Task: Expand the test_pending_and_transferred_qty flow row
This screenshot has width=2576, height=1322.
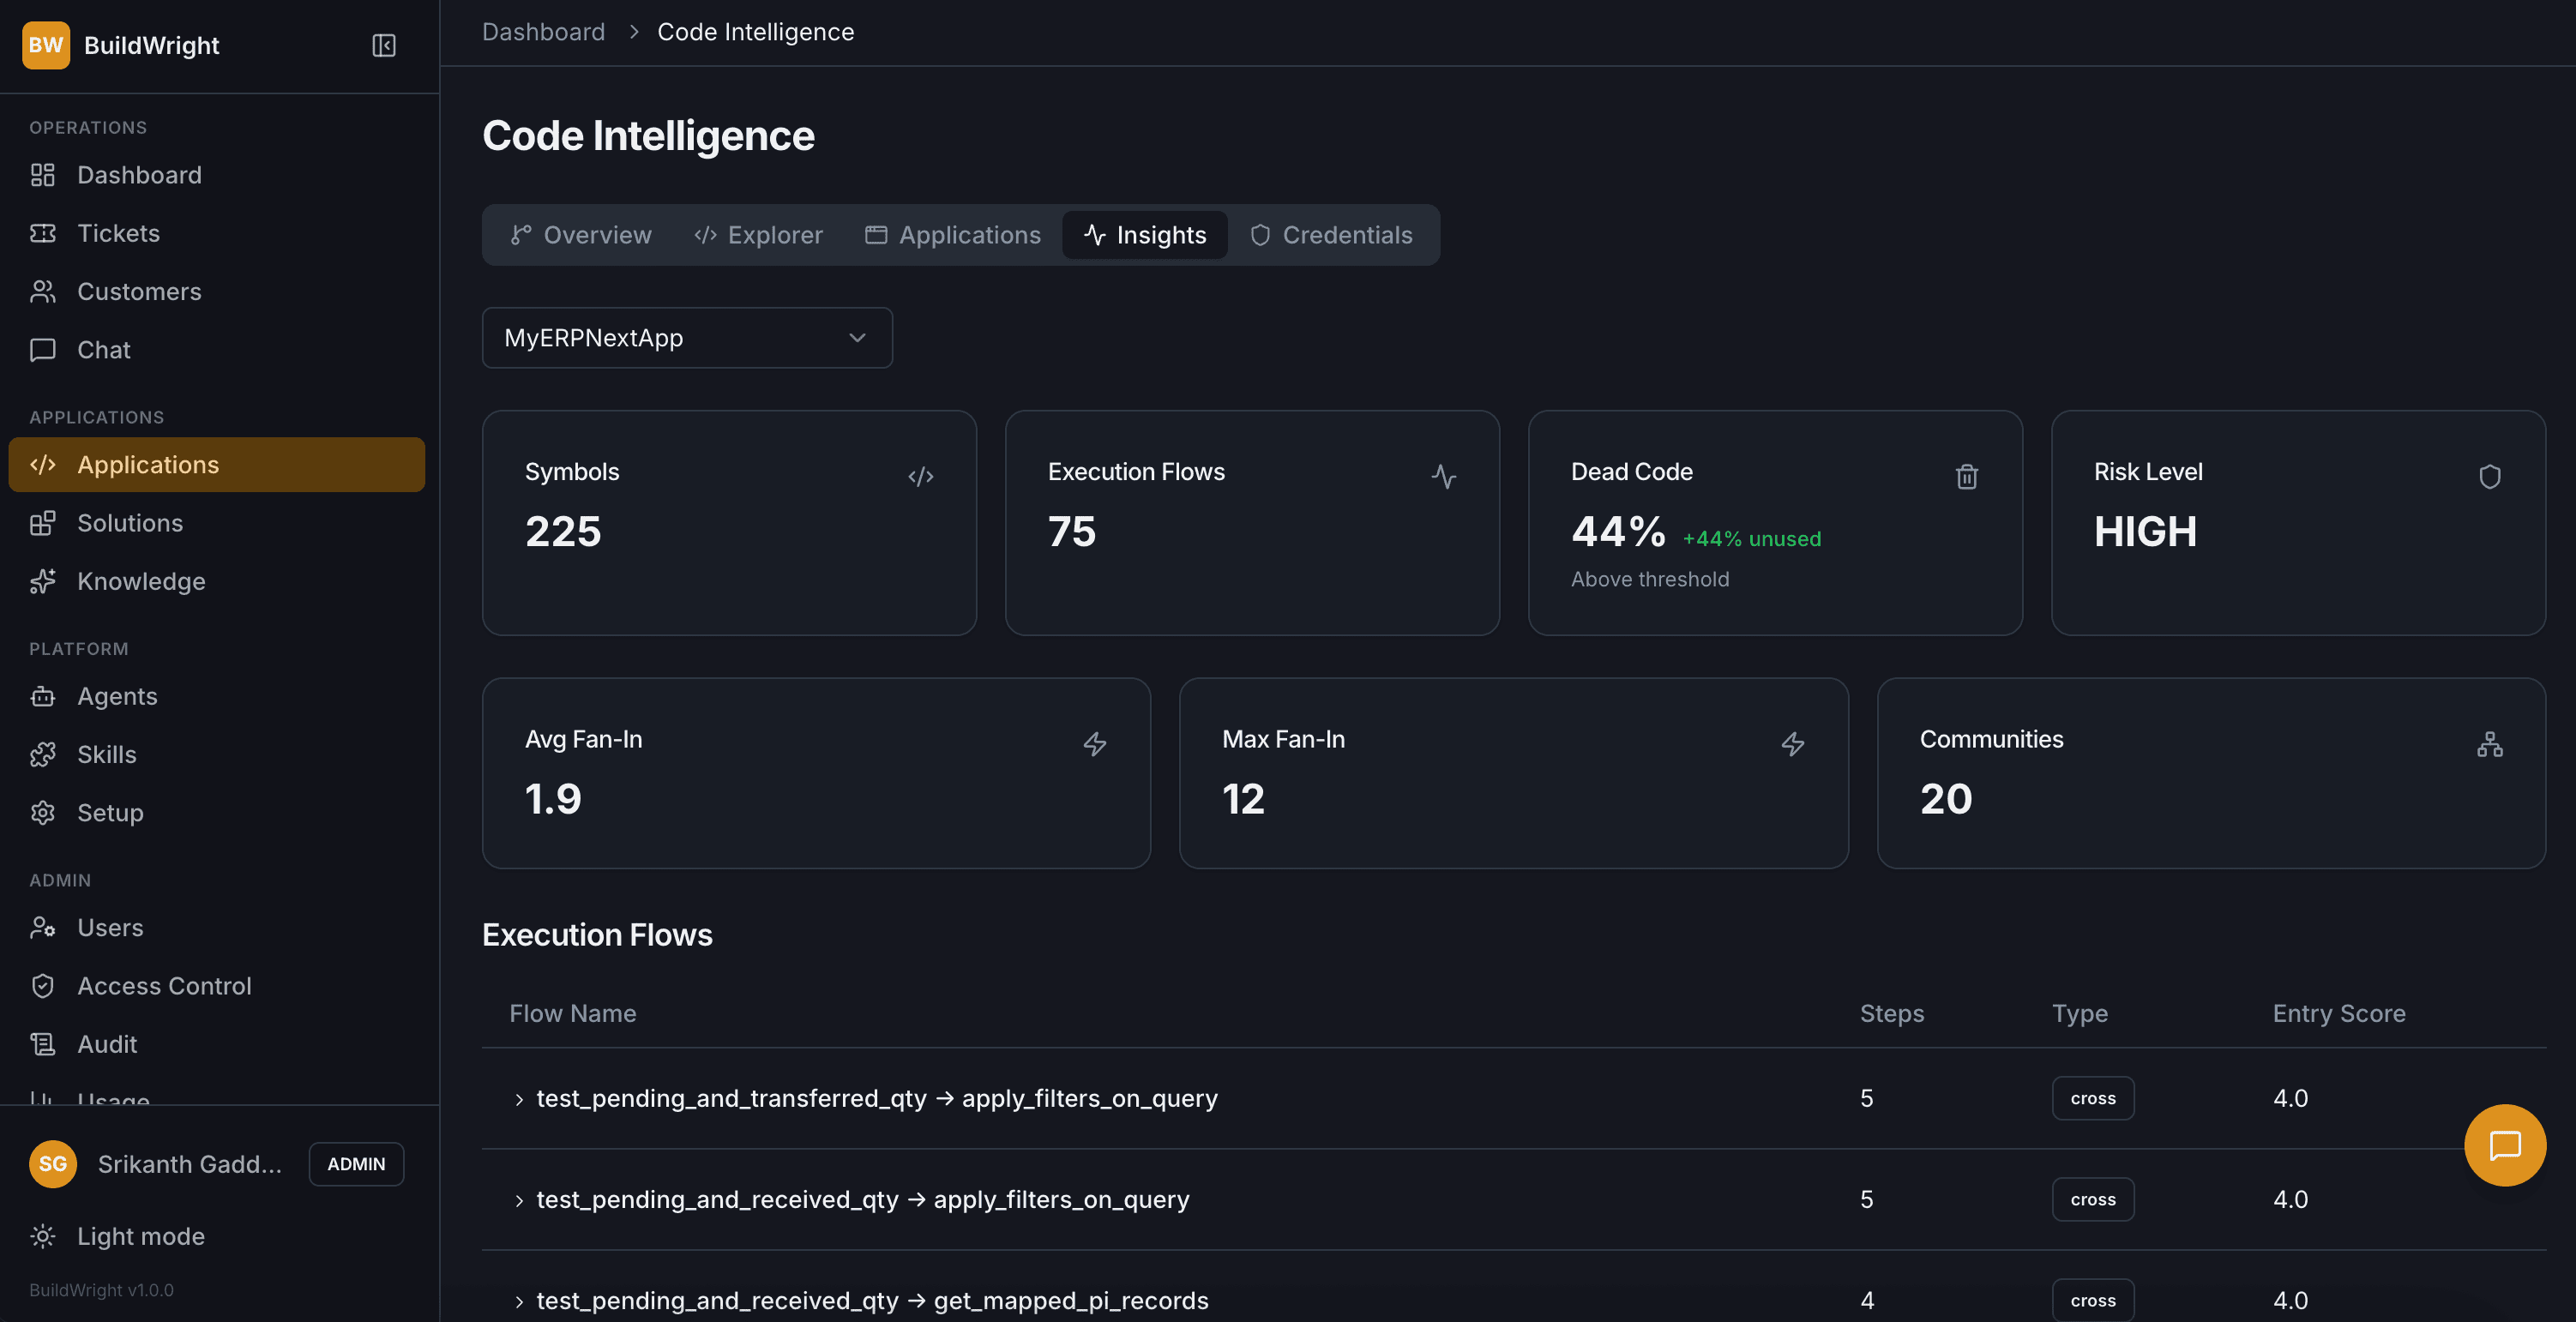Action: (519, 1098)
